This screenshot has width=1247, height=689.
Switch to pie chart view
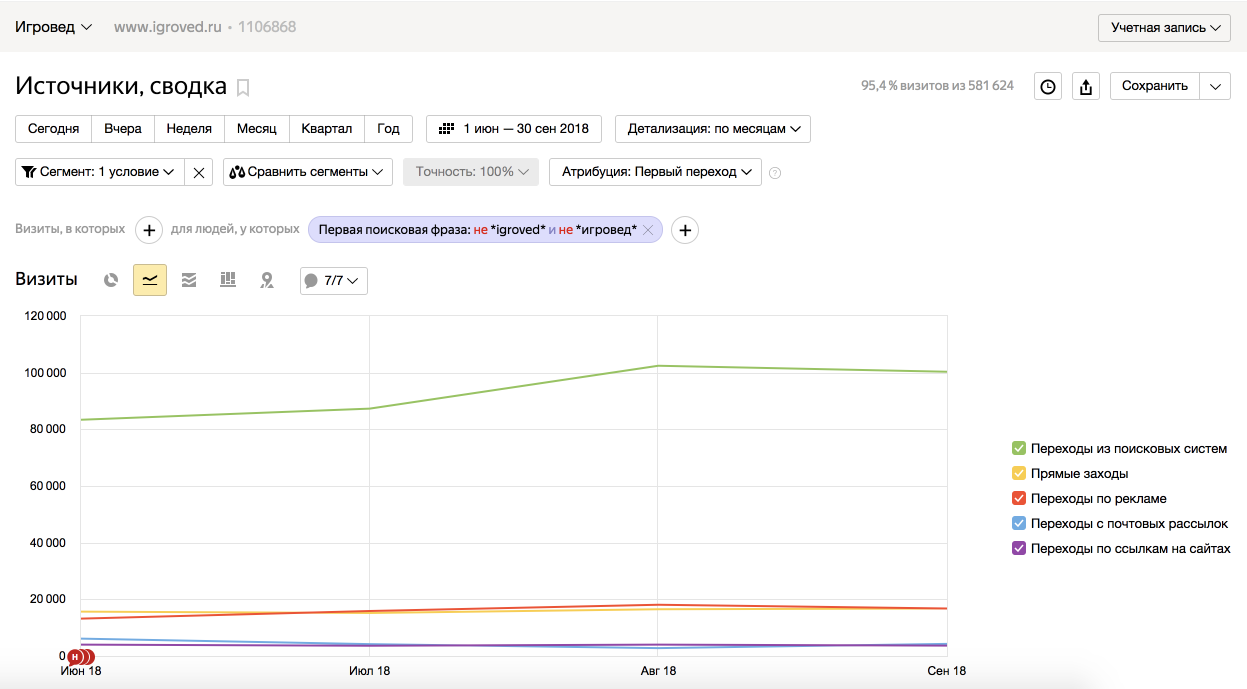111,280
